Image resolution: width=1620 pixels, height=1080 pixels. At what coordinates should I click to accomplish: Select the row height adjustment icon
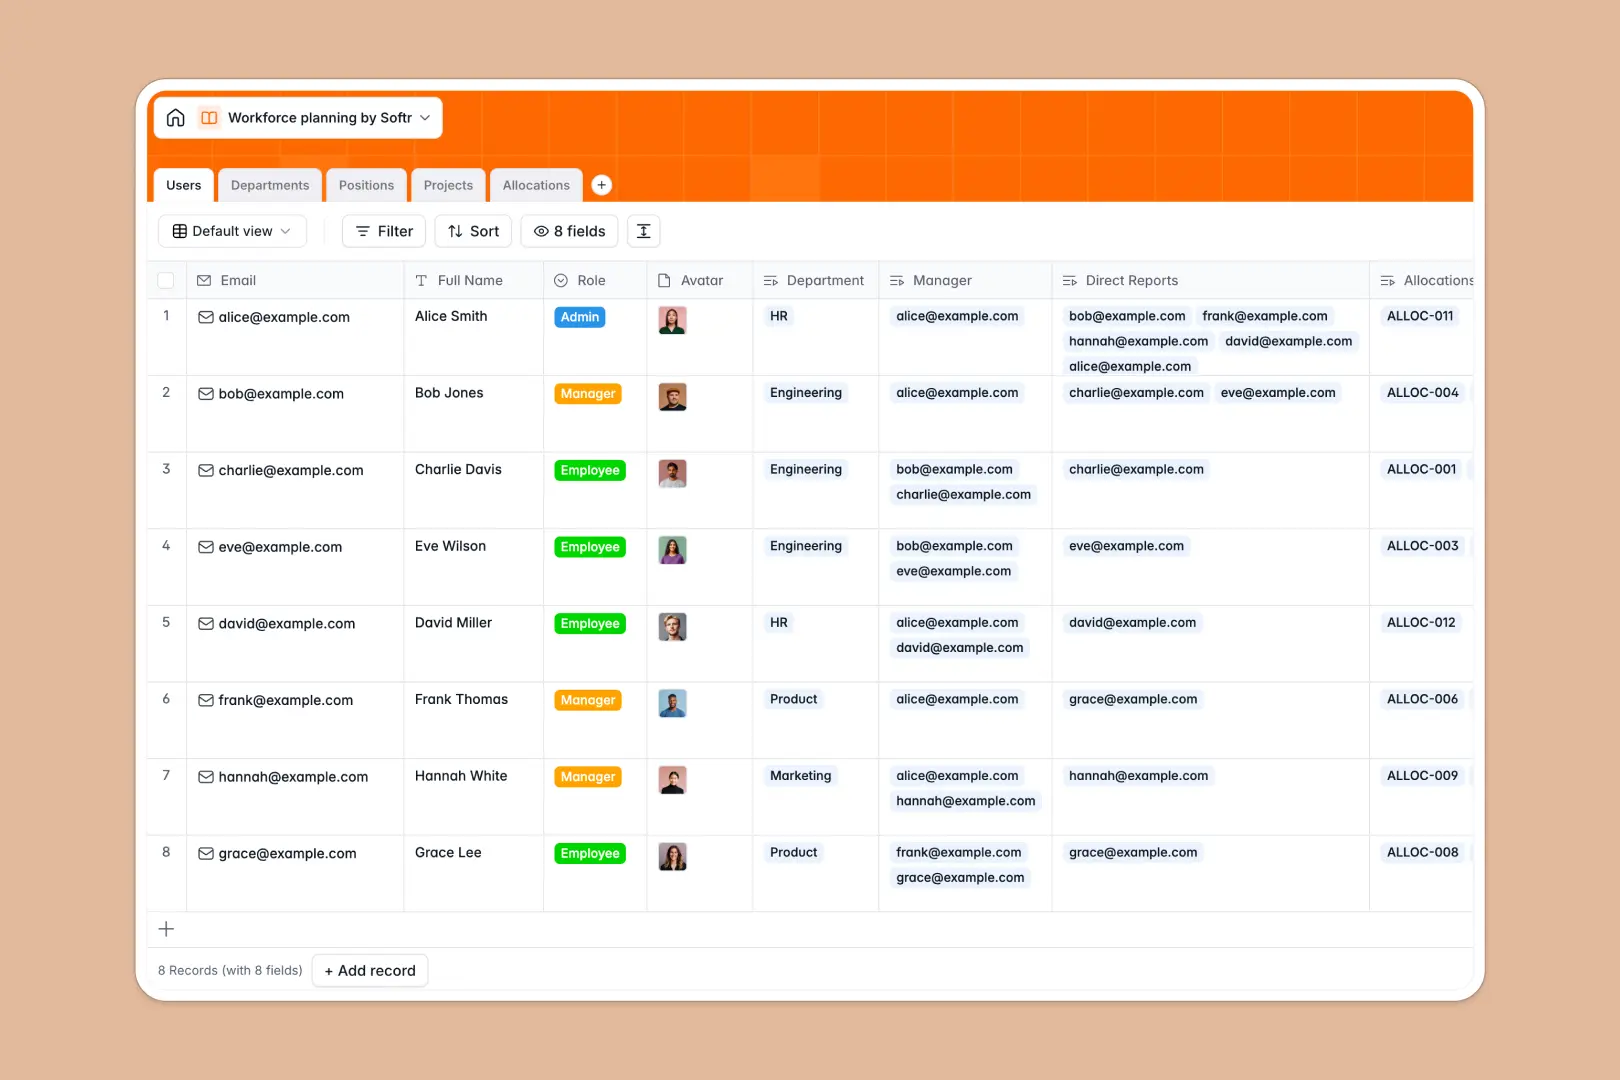[643, 231]
